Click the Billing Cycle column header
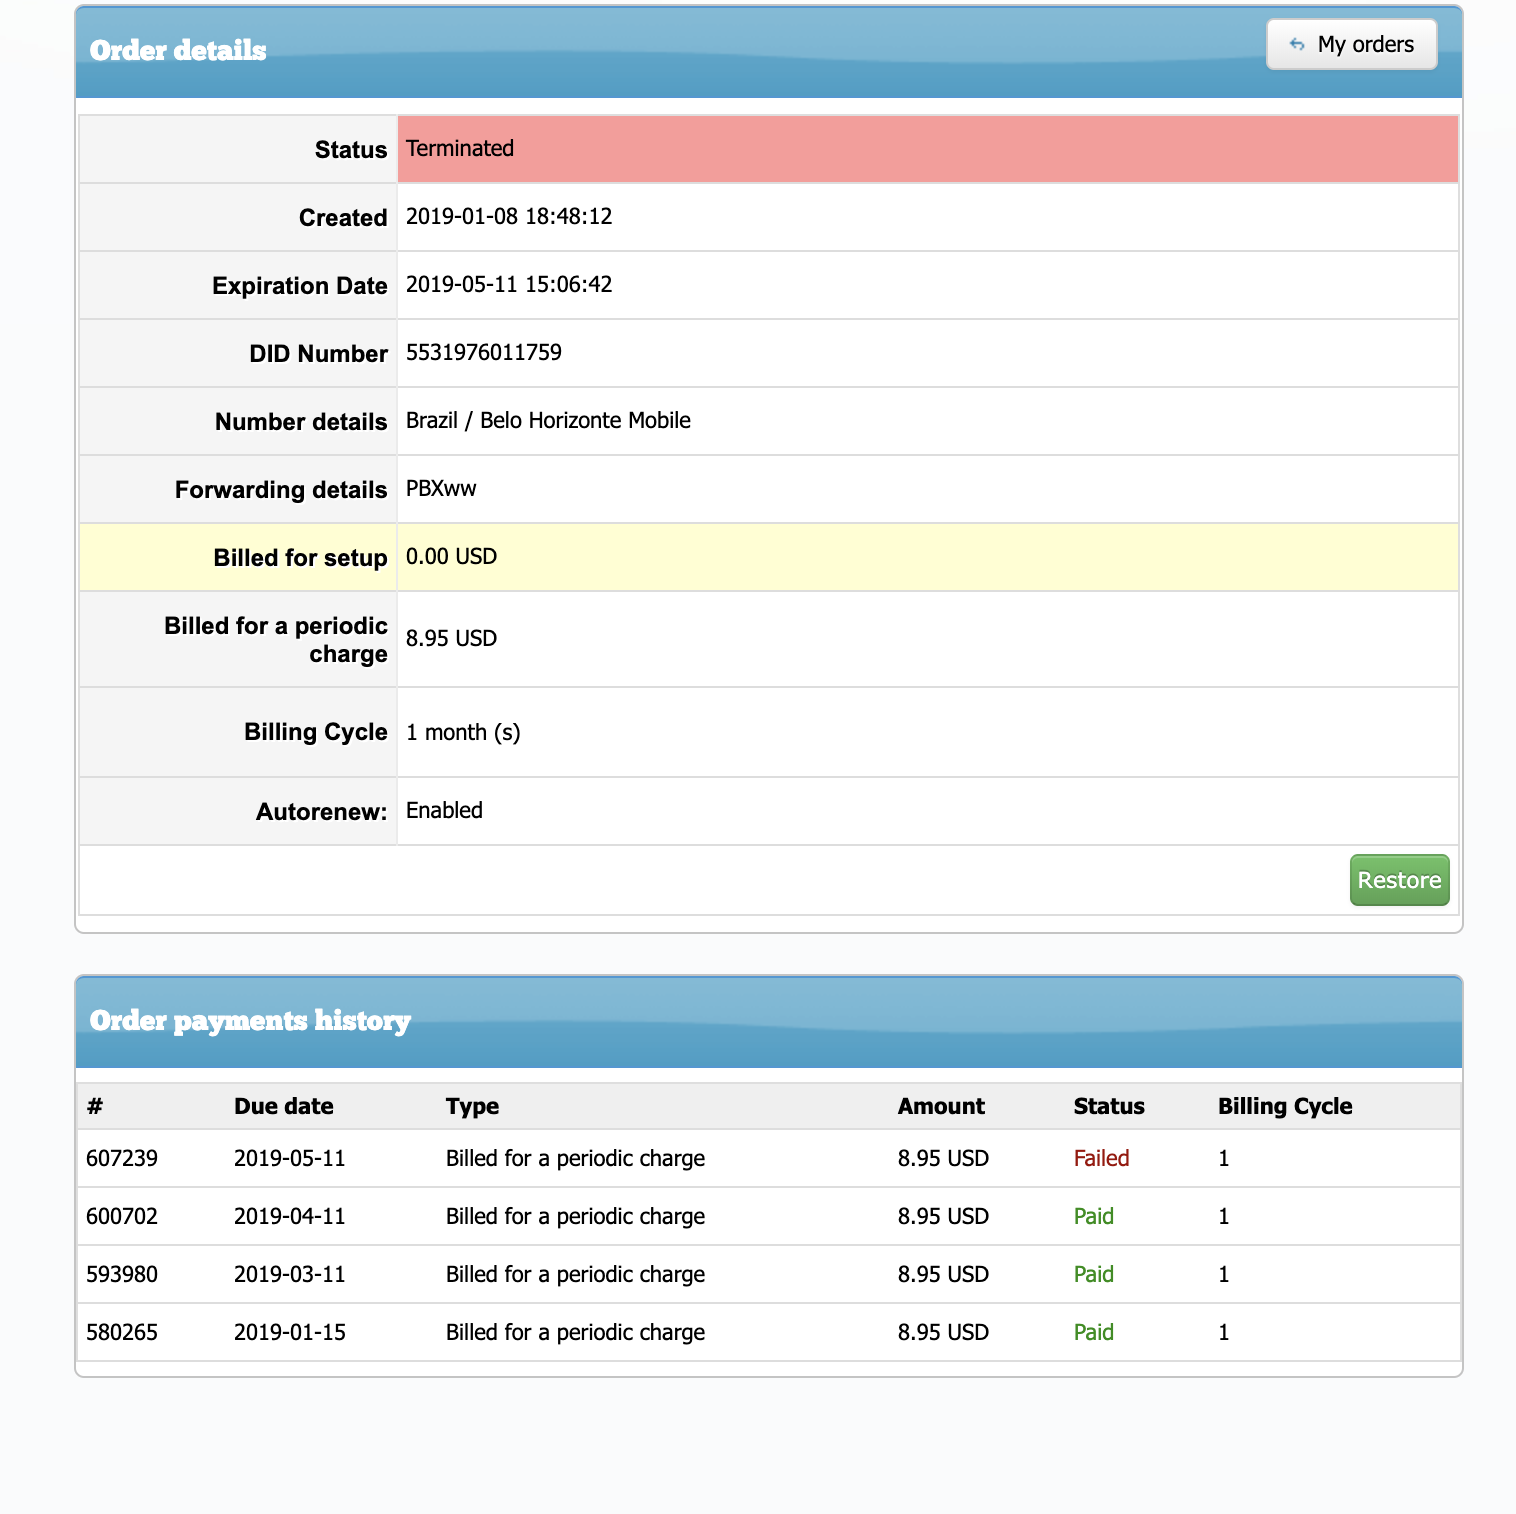The image size is (1516, 1514). click(1285, 1107)
